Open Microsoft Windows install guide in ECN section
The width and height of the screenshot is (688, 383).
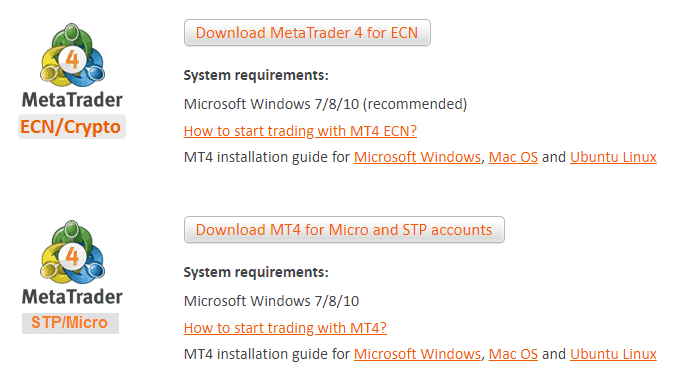click(x=417, y=157)
